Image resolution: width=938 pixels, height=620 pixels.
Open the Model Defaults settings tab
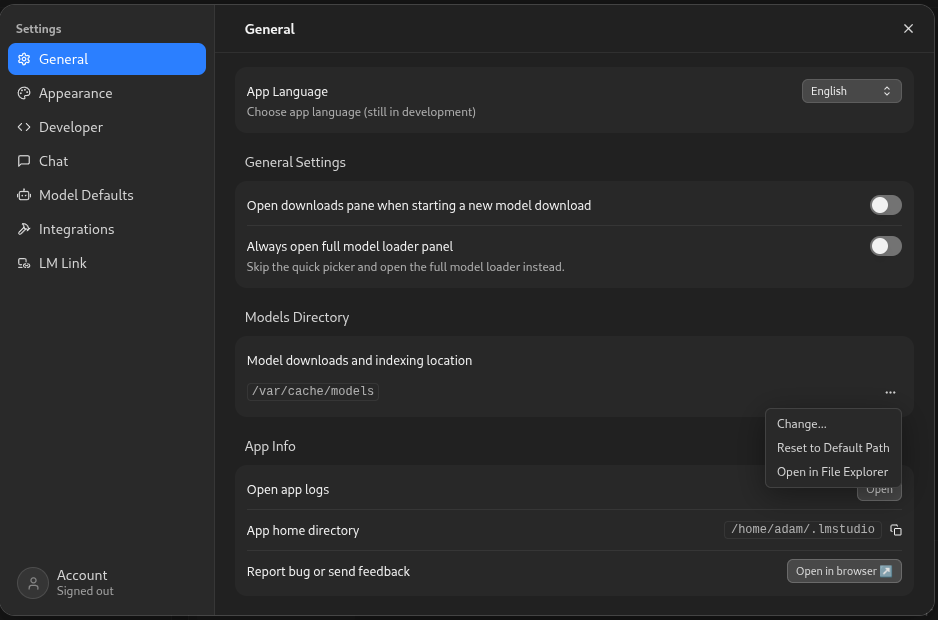click(x=106, y=195)
